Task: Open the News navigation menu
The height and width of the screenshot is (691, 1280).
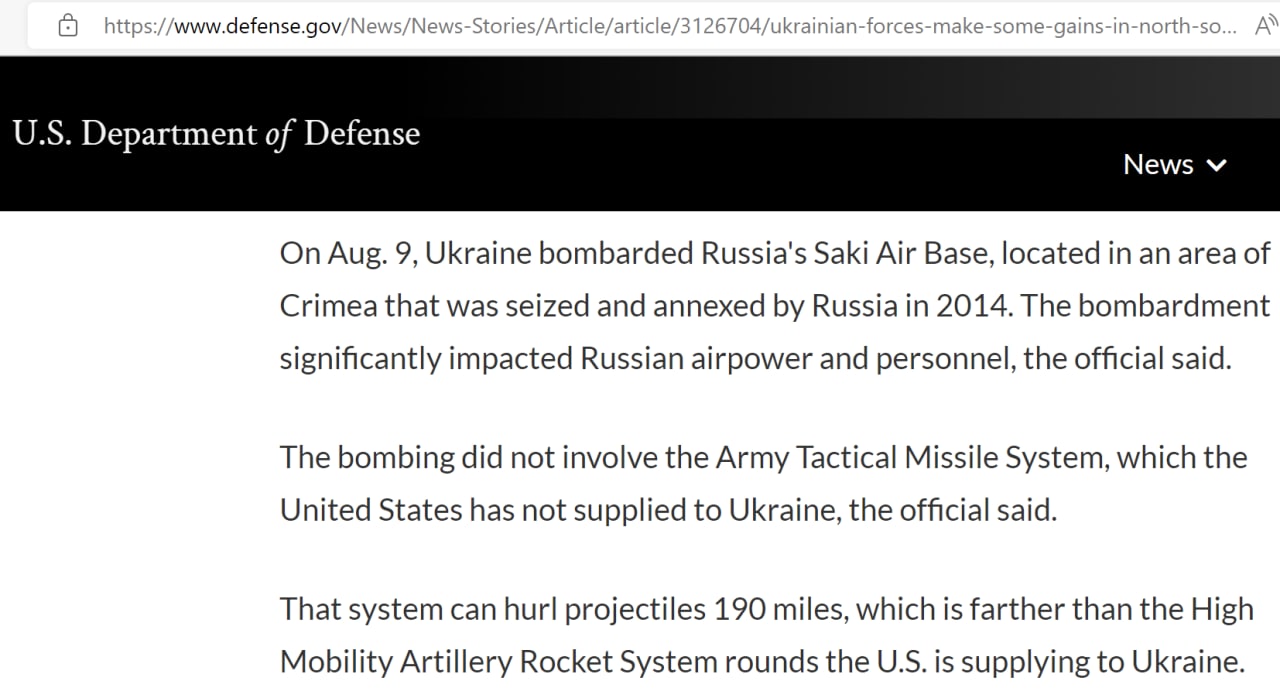Action: (x=1158, y=164)
